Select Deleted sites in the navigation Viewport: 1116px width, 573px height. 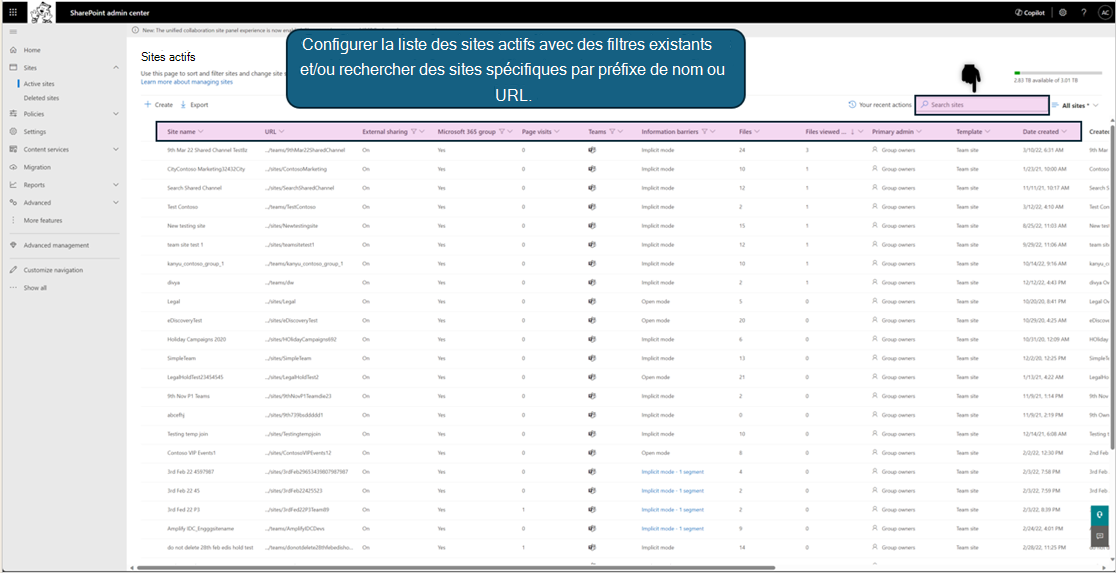41,98
